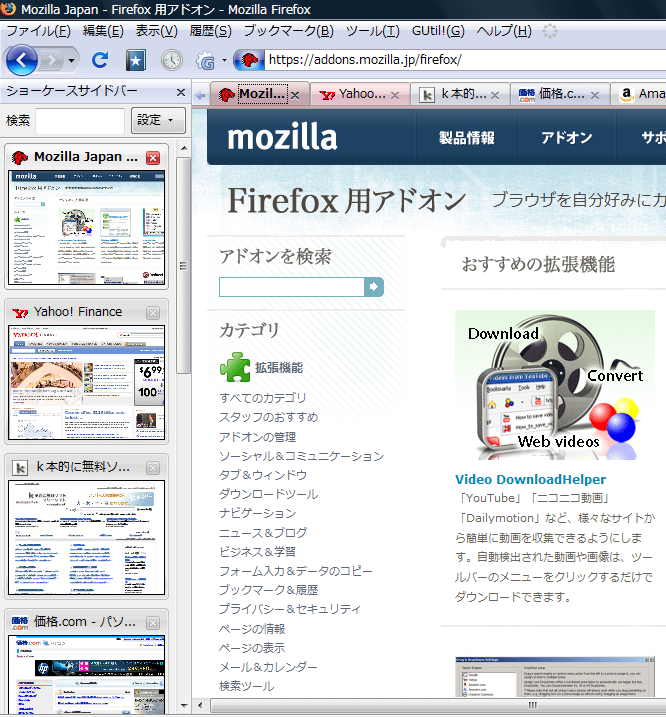Viewport: 666px width, 717px height.
Task: Click the sidebar vertical scrollbar thumb
Action: coord(184,266)
